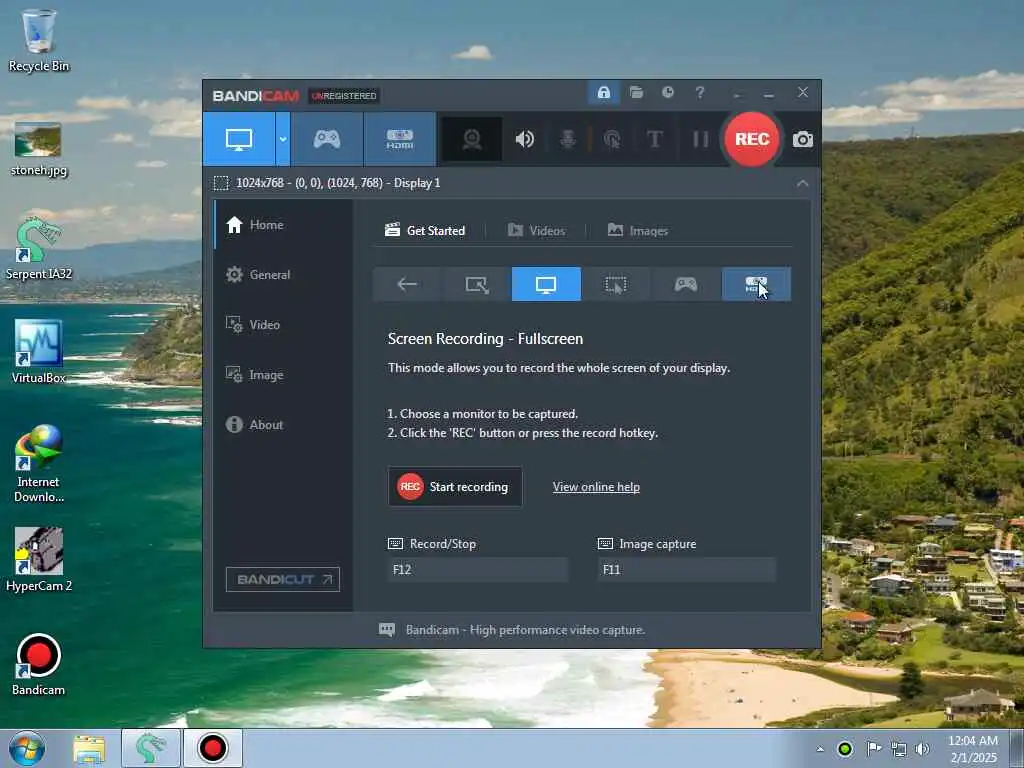Select gamepad mode icon in Get Started
This screenshot has width=1024, height=768.
click(686, 284)
